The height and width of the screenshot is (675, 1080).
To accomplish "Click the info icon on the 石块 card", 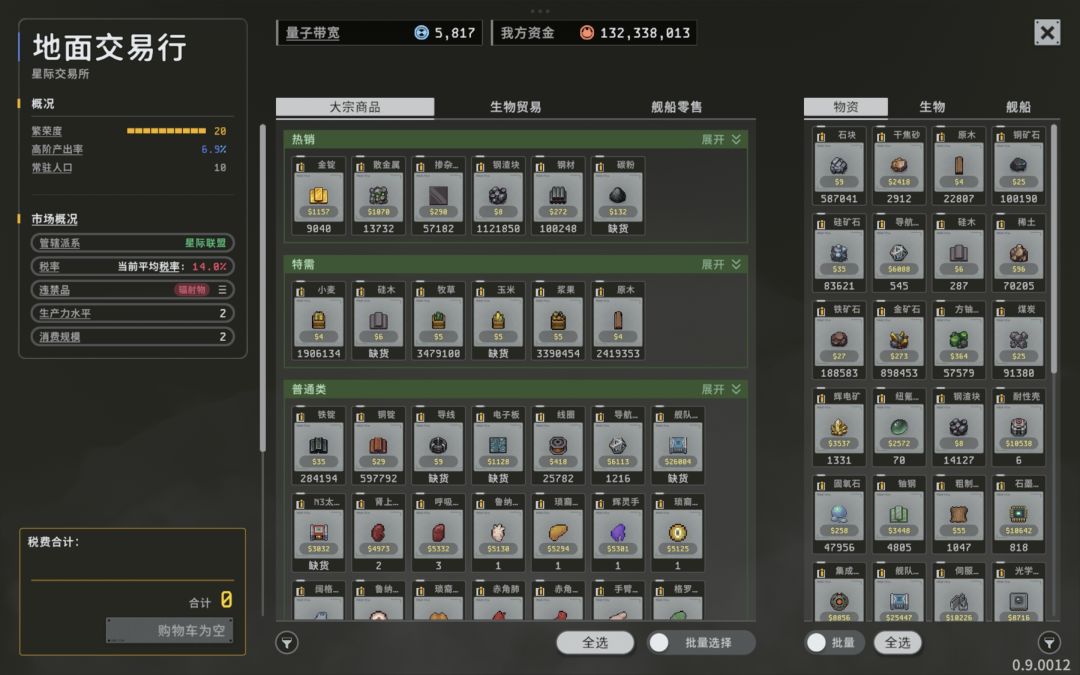I will [x=821, y=136].
